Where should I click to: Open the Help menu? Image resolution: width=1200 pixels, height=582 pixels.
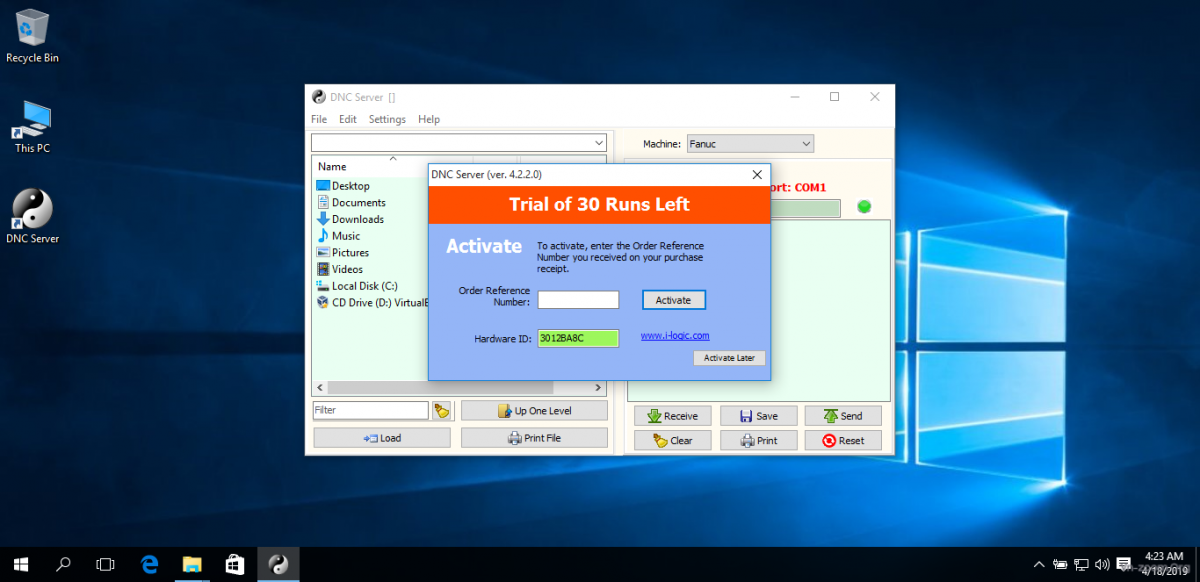click(x=429, y=119)
